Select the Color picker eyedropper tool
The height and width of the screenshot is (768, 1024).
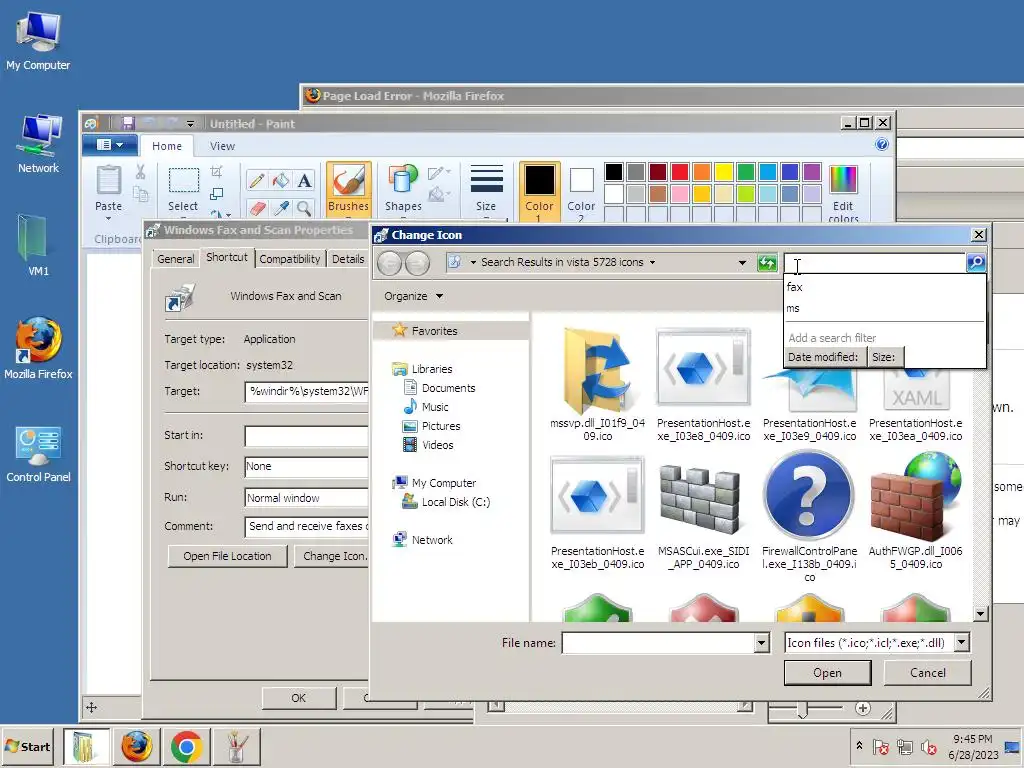click(x=281, y=208)
